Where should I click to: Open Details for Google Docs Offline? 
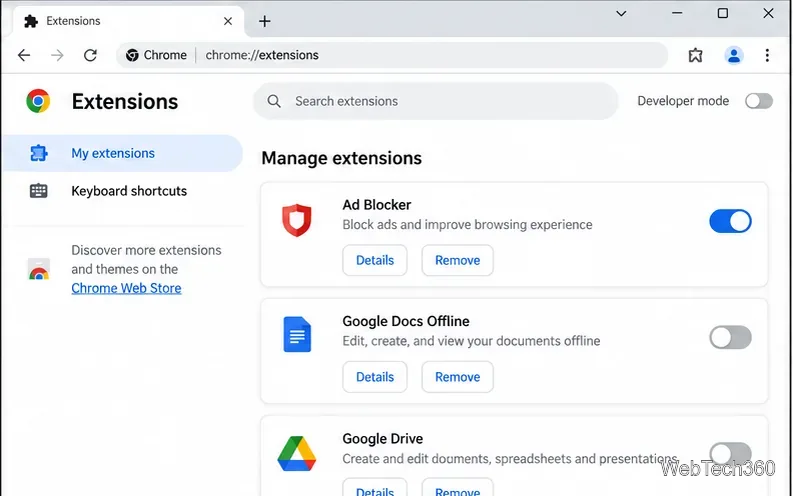coord(375,377)
